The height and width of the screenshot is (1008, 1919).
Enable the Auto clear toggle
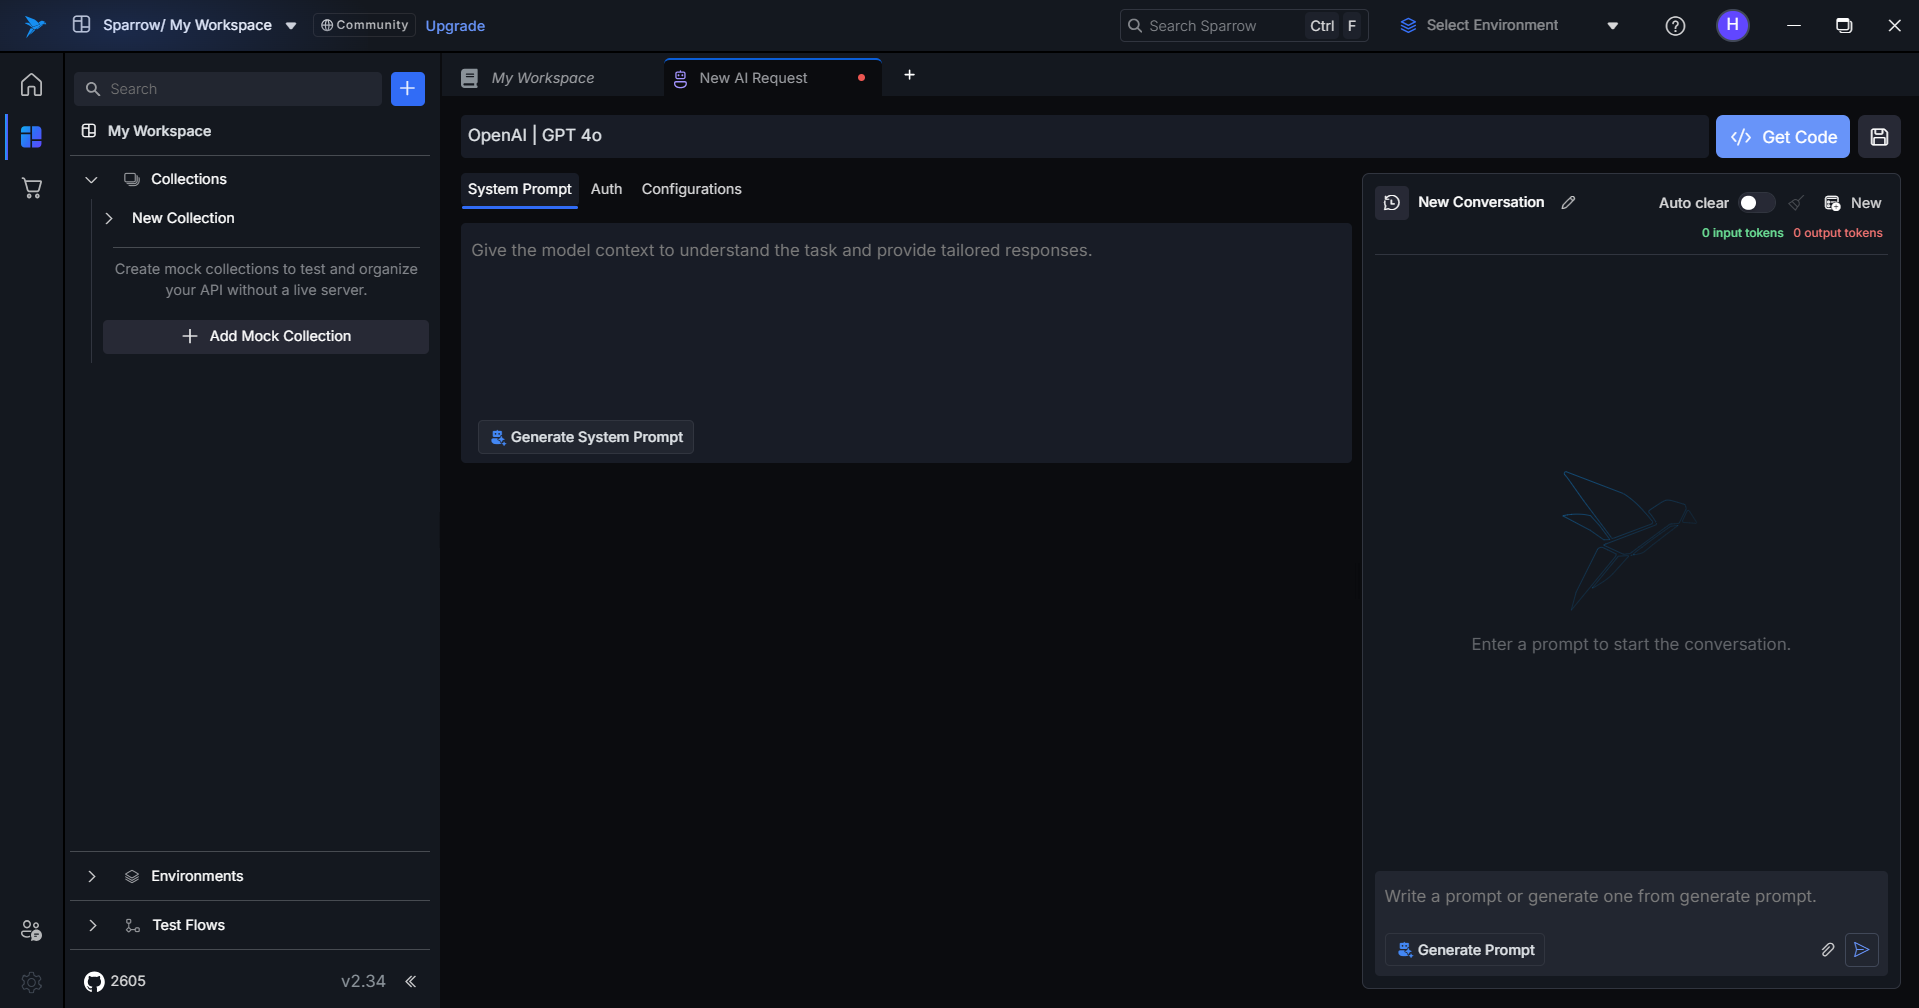pos(1755,203)
